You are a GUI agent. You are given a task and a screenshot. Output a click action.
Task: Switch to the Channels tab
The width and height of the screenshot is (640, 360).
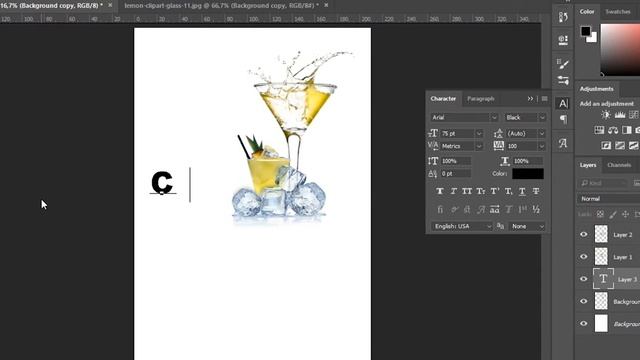pos(619,165)
